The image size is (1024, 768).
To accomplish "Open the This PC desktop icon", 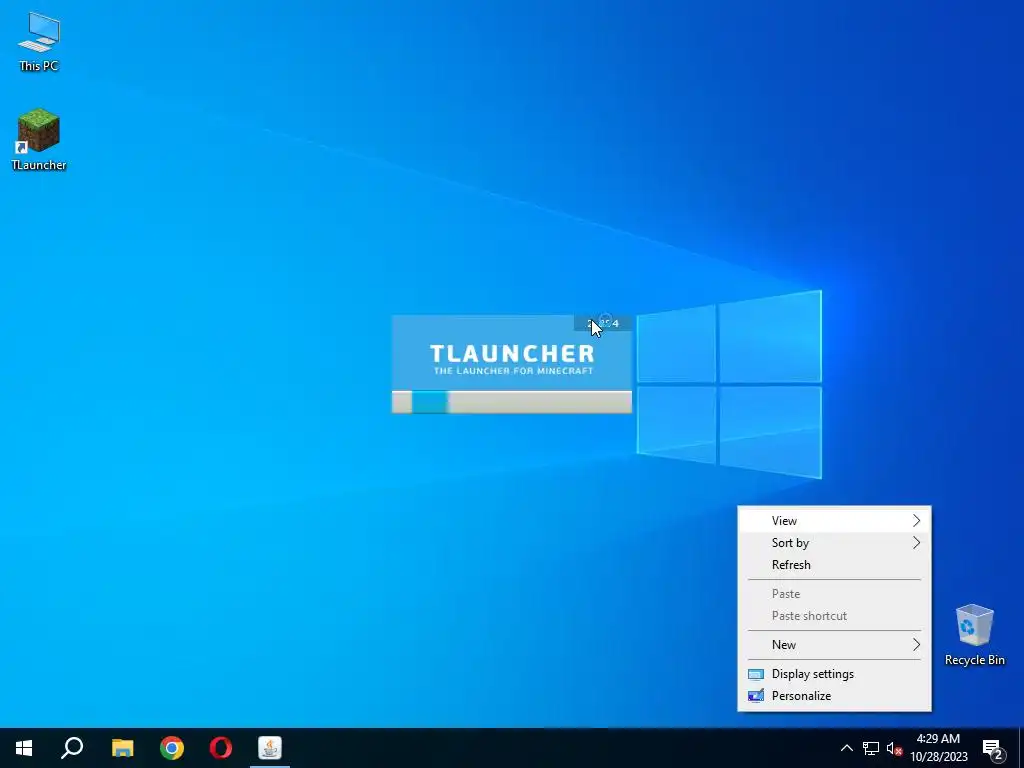I will [x=39, y=42].
